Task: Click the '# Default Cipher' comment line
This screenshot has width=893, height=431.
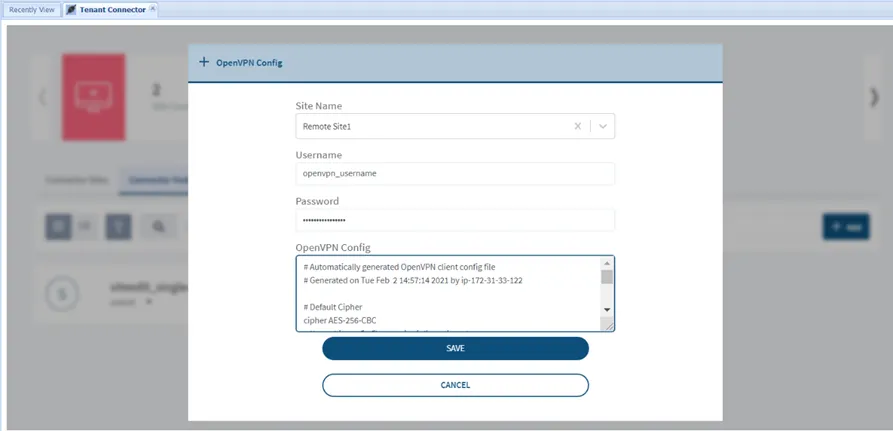Action: pos(333,307)
